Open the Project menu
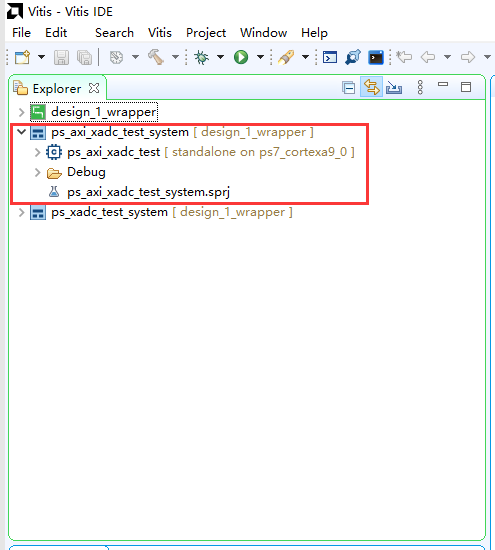The image size is (495, 550). 206,33
